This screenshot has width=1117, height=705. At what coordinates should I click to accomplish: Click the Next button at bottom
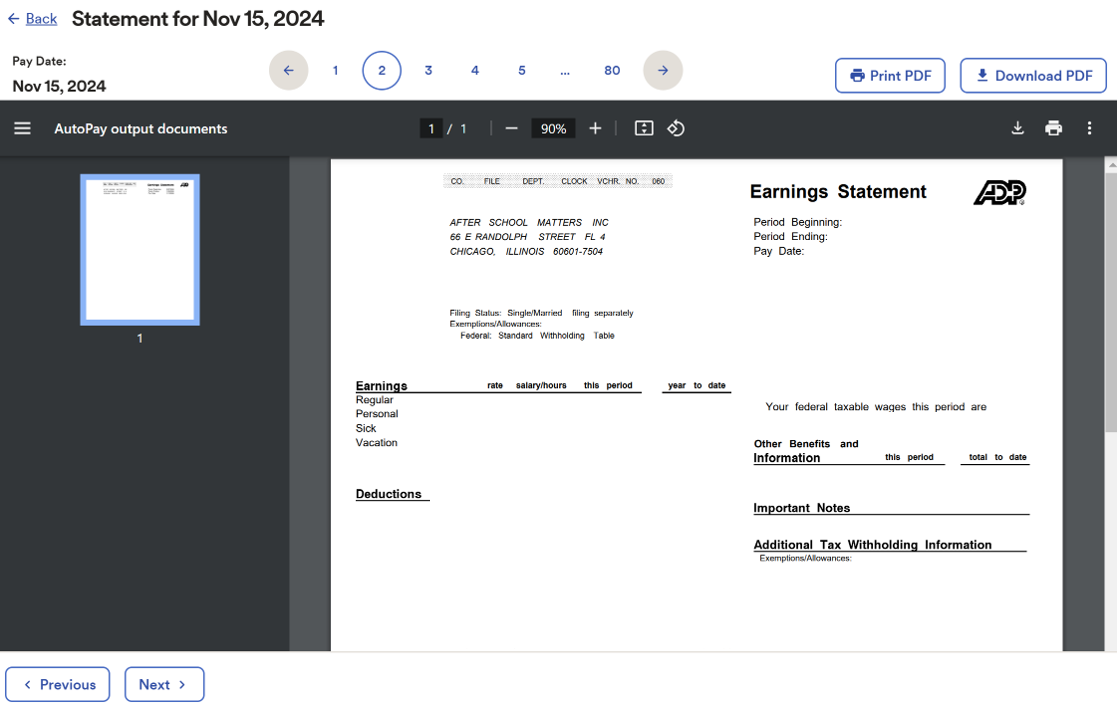coord(164,684)
